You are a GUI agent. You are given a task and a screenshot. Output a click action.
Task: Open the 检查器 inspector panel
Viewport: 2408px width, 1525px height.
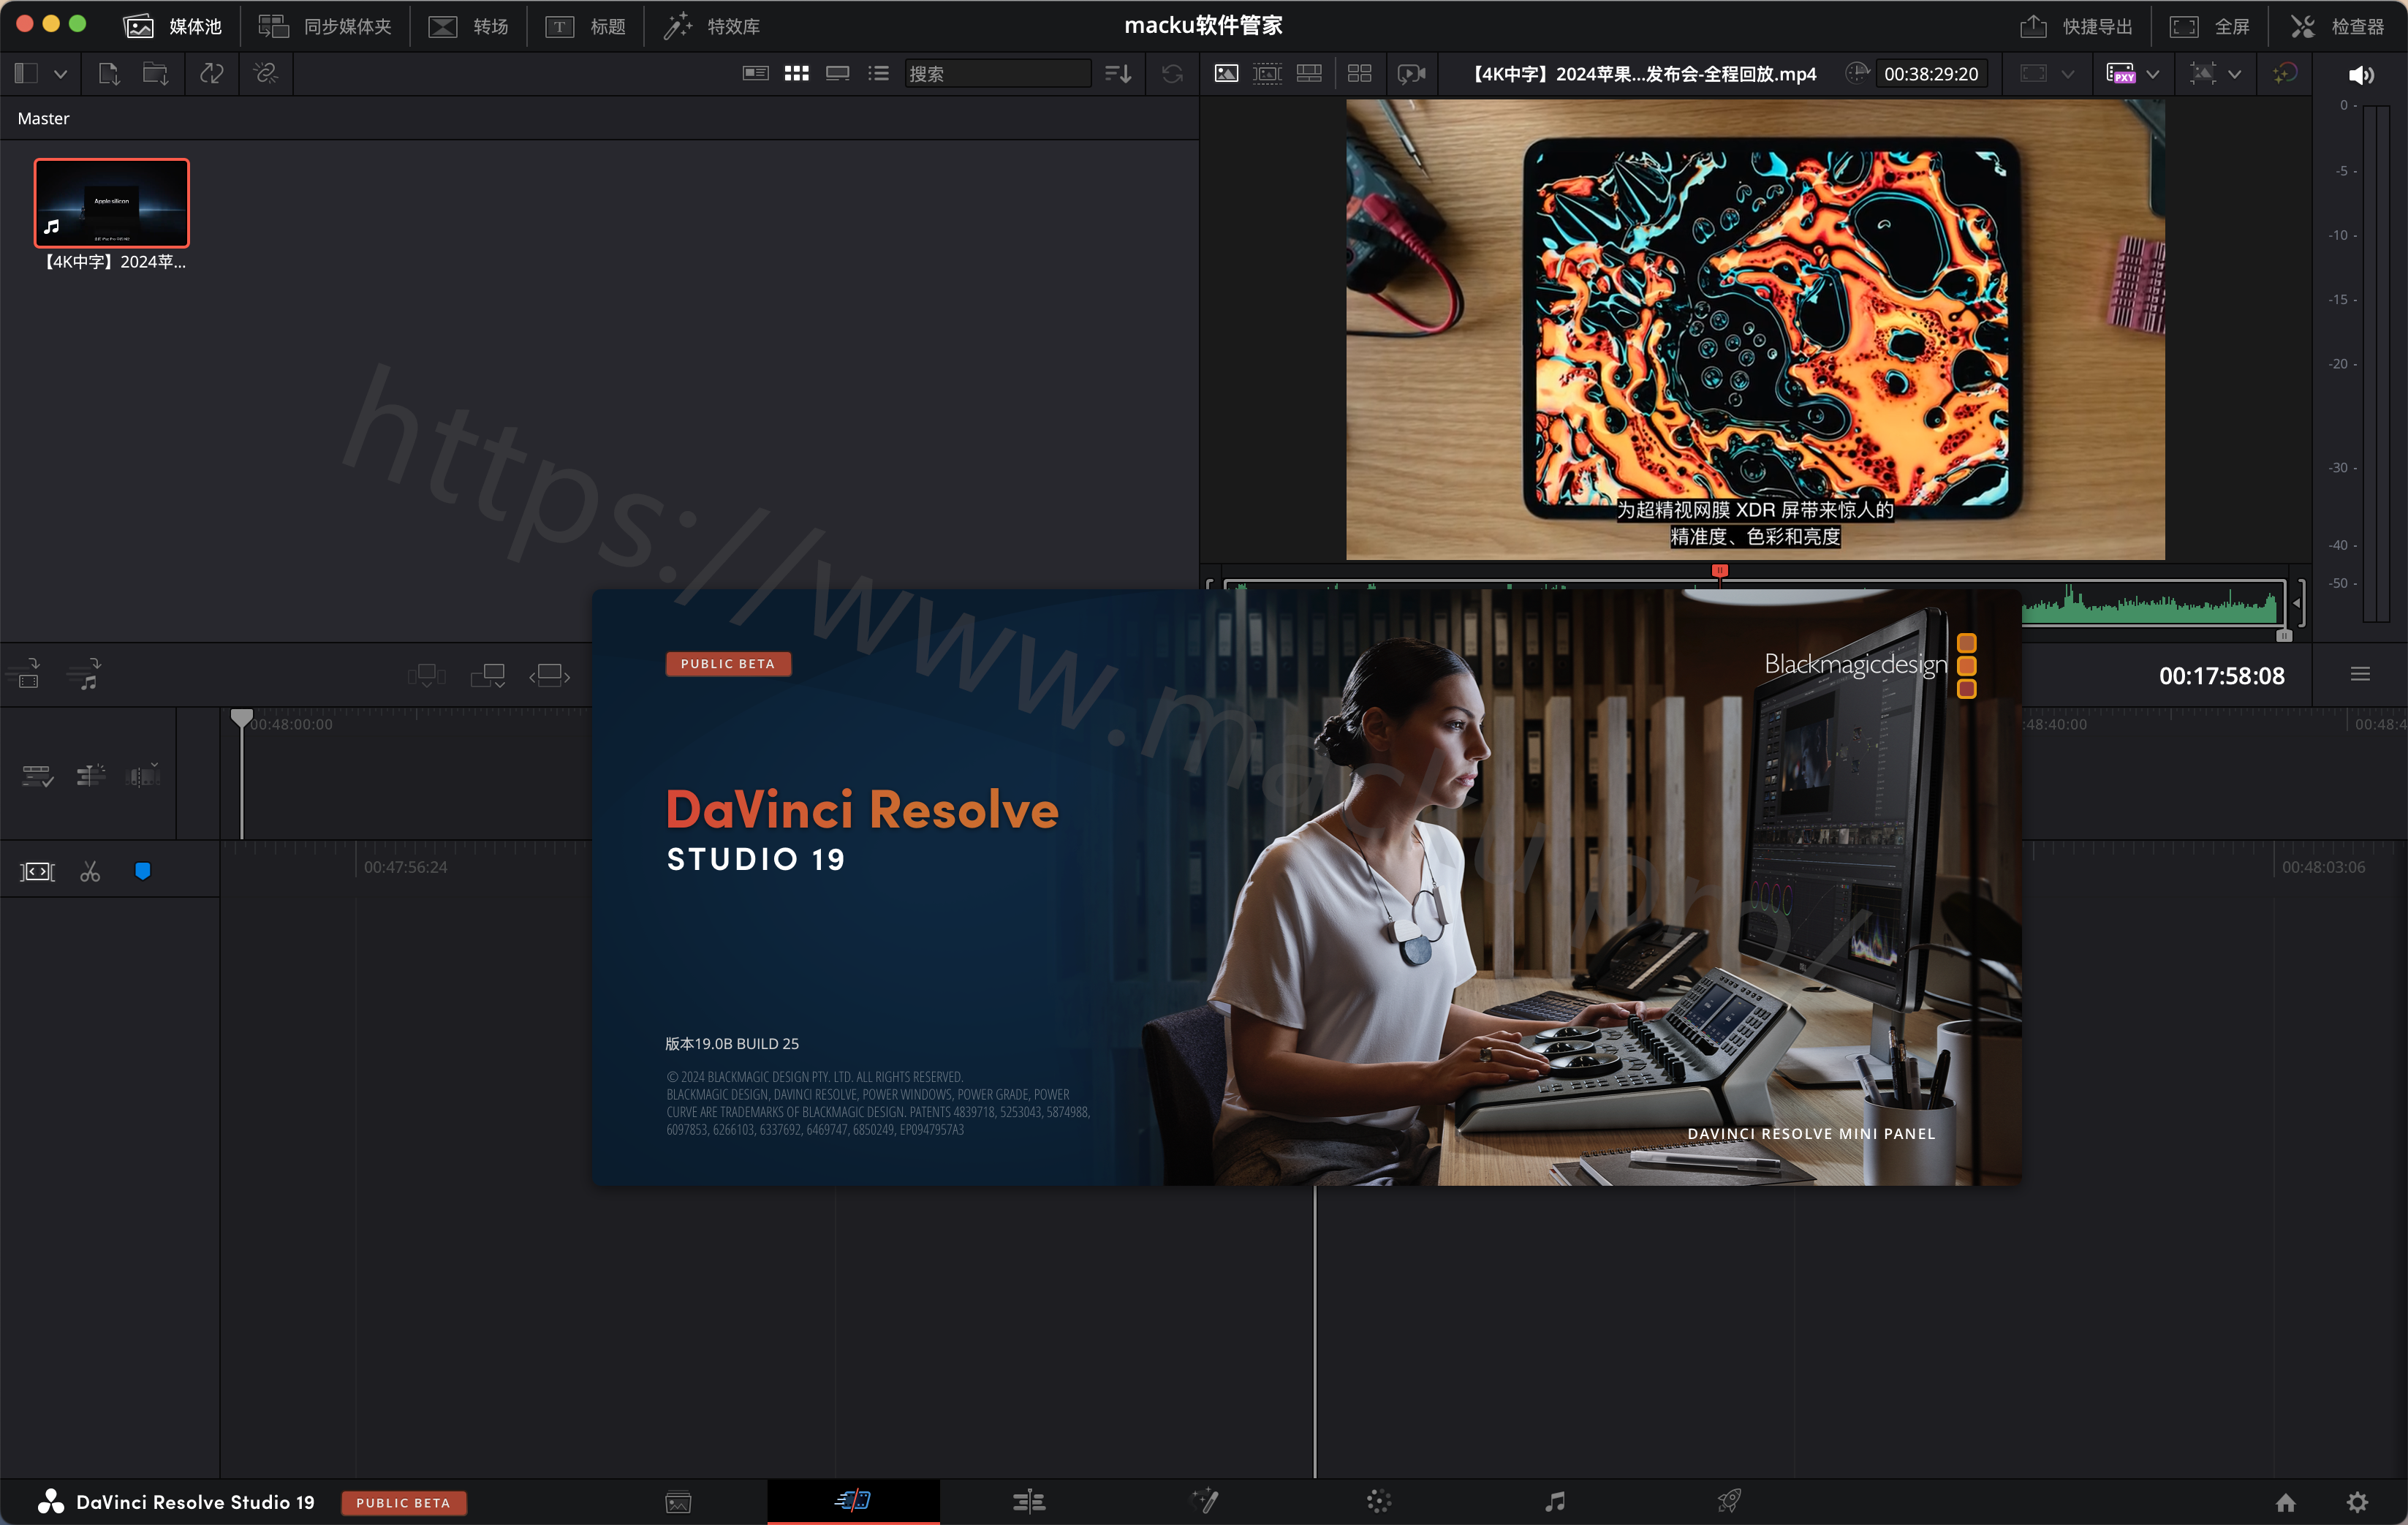click(x=2338, y=26)
